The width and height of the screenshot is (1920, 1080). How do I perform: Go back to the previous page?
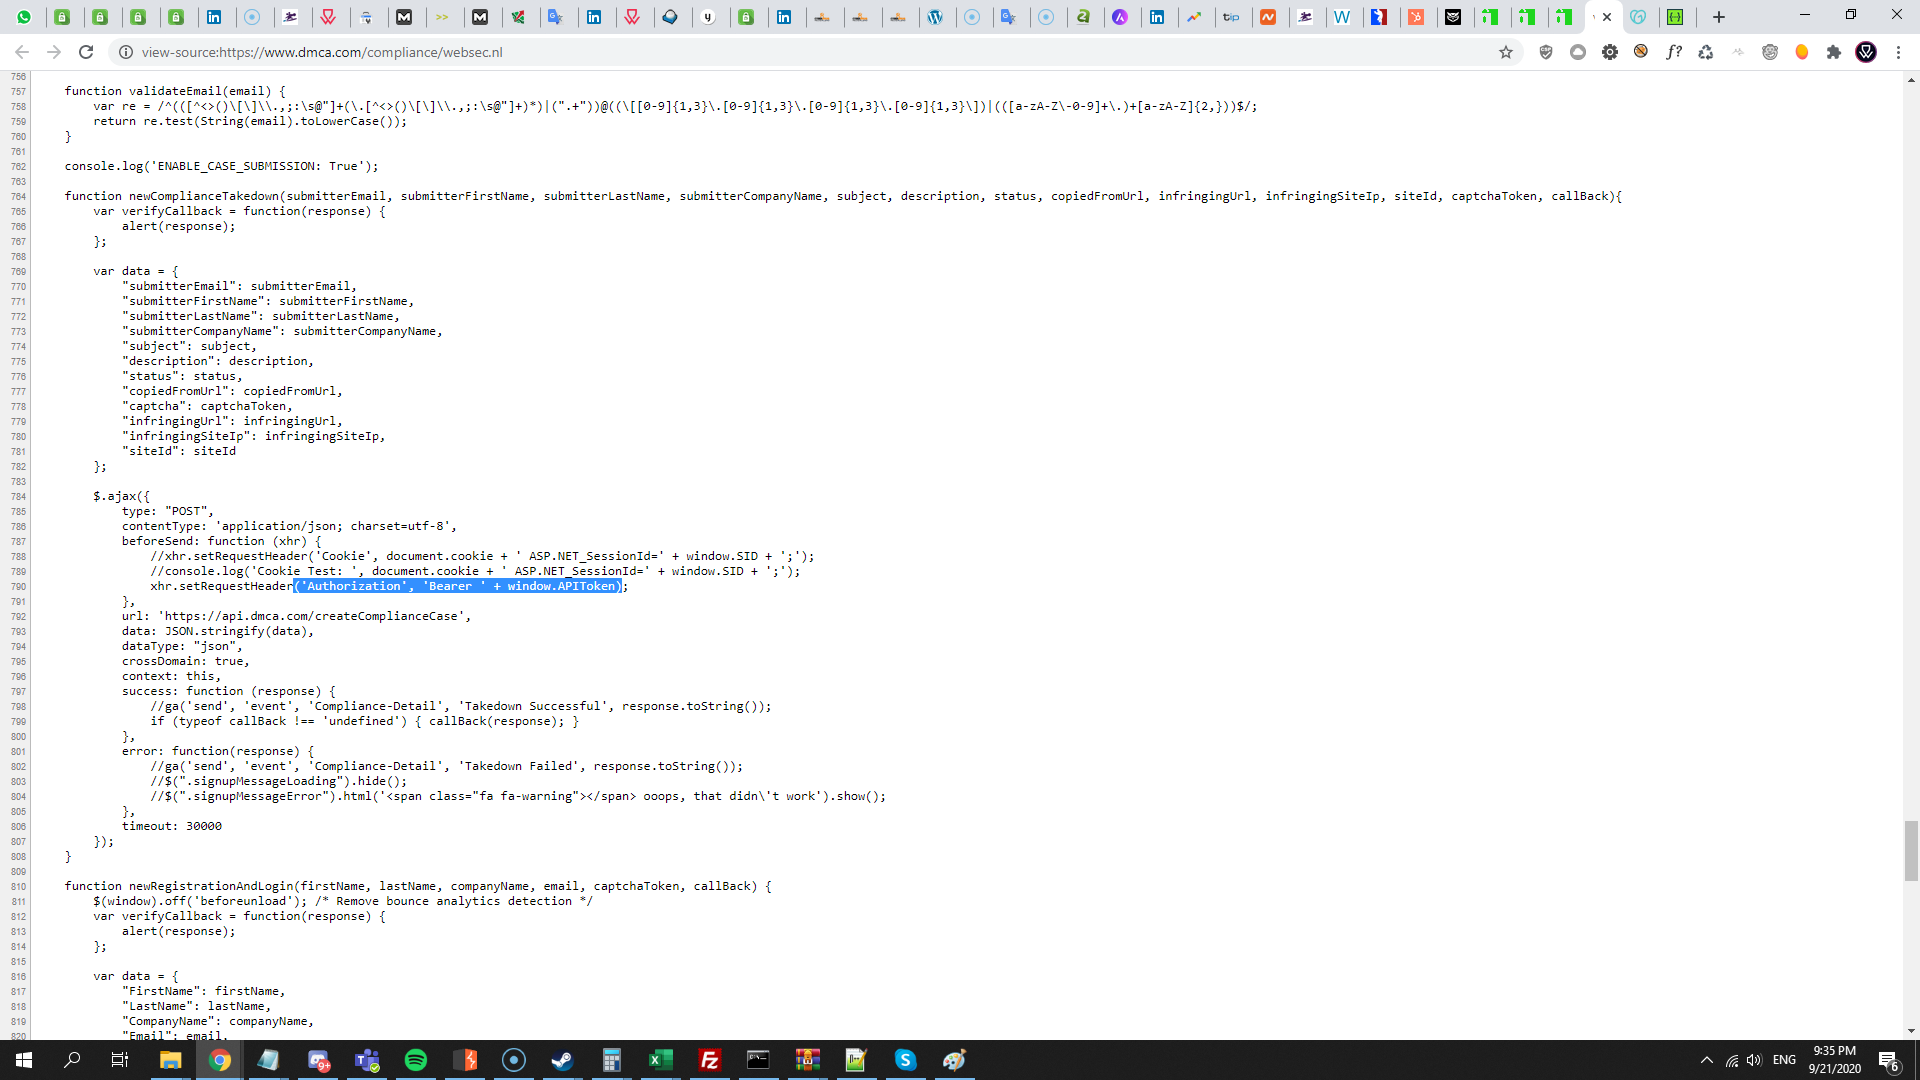[22, 52]
